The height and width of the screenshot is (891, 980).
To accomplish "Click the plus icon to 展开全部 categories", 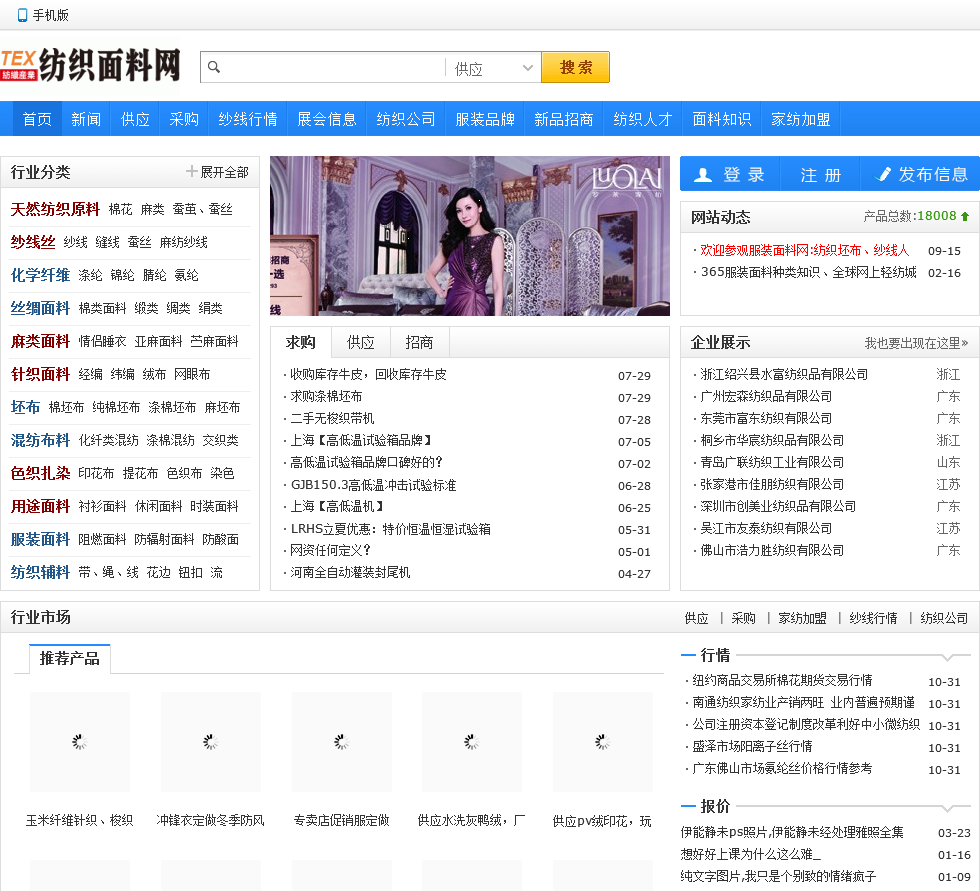I will point(191,172).
